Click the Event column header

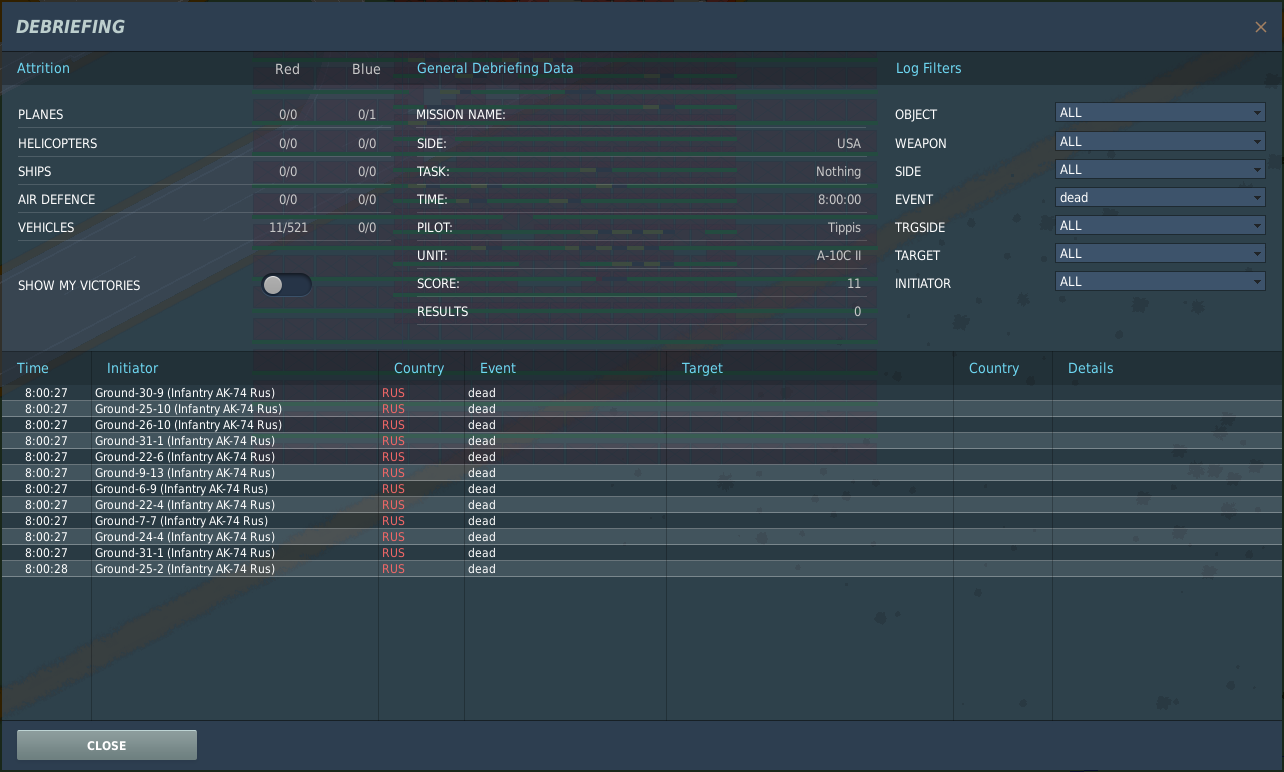click(x=498, y=368)
